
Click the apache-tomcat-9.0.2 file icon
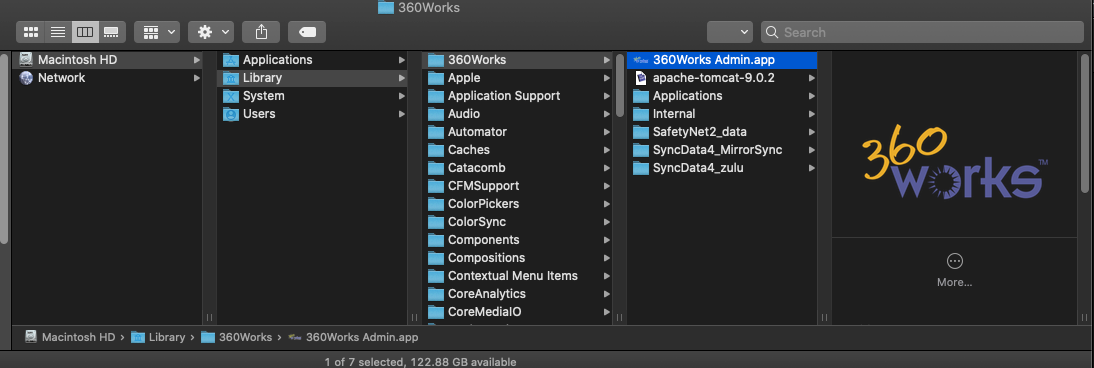click(640, 78)
